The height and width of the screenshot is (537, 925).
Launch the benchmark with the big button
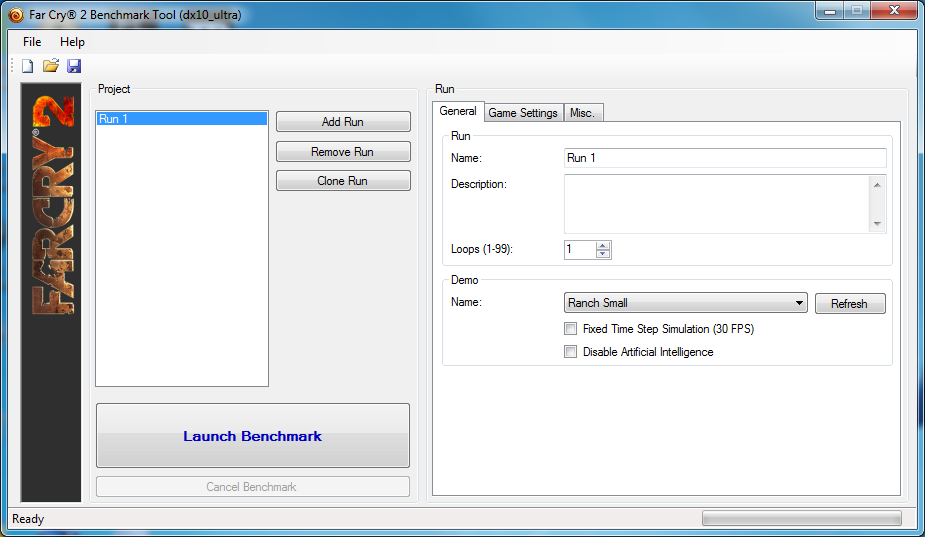(252, 436)
